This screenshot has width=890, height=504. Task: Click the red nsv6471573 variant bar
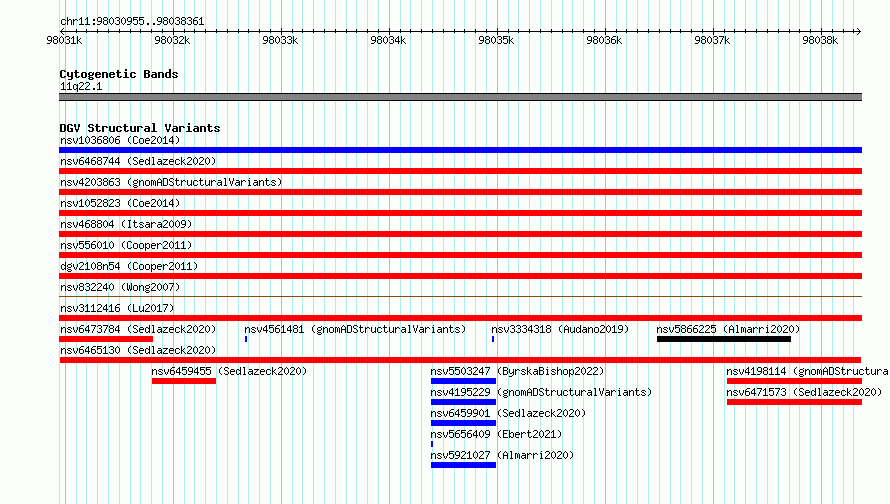pyautogui.click(x=794, y=402)
